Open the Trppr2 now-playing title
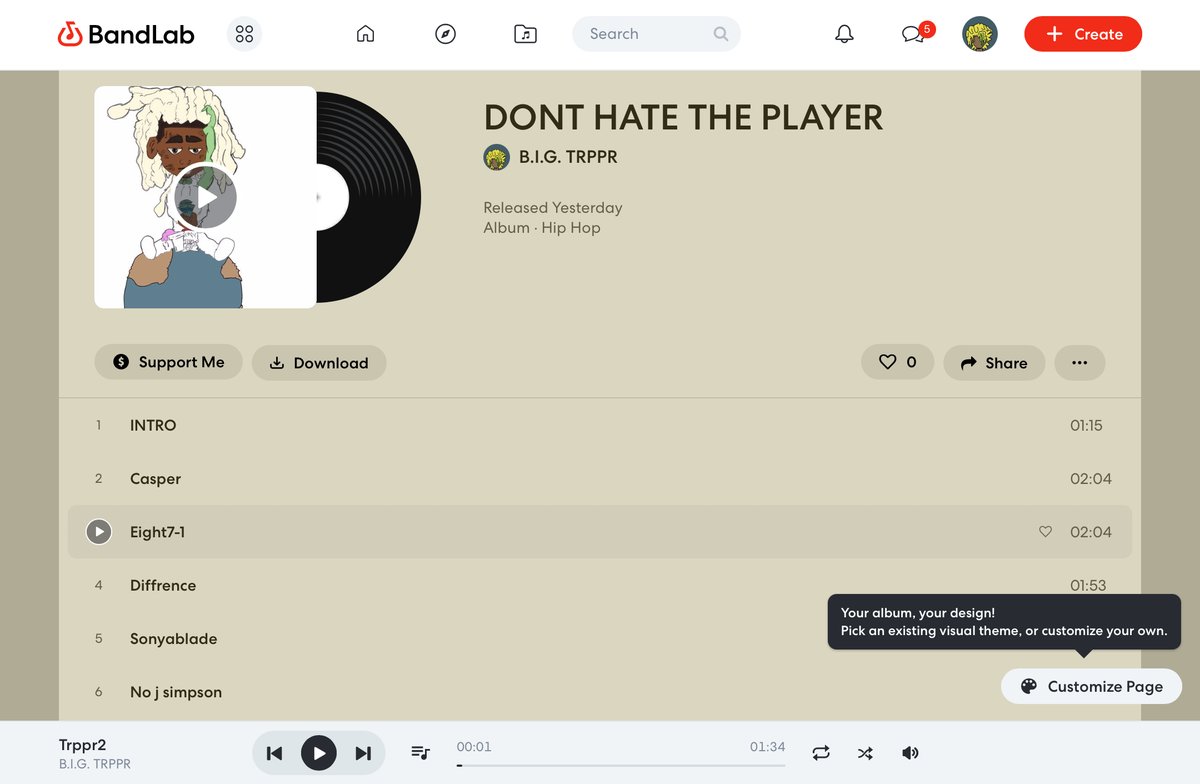The image size is (1200, 784). [x=83, y=745]
